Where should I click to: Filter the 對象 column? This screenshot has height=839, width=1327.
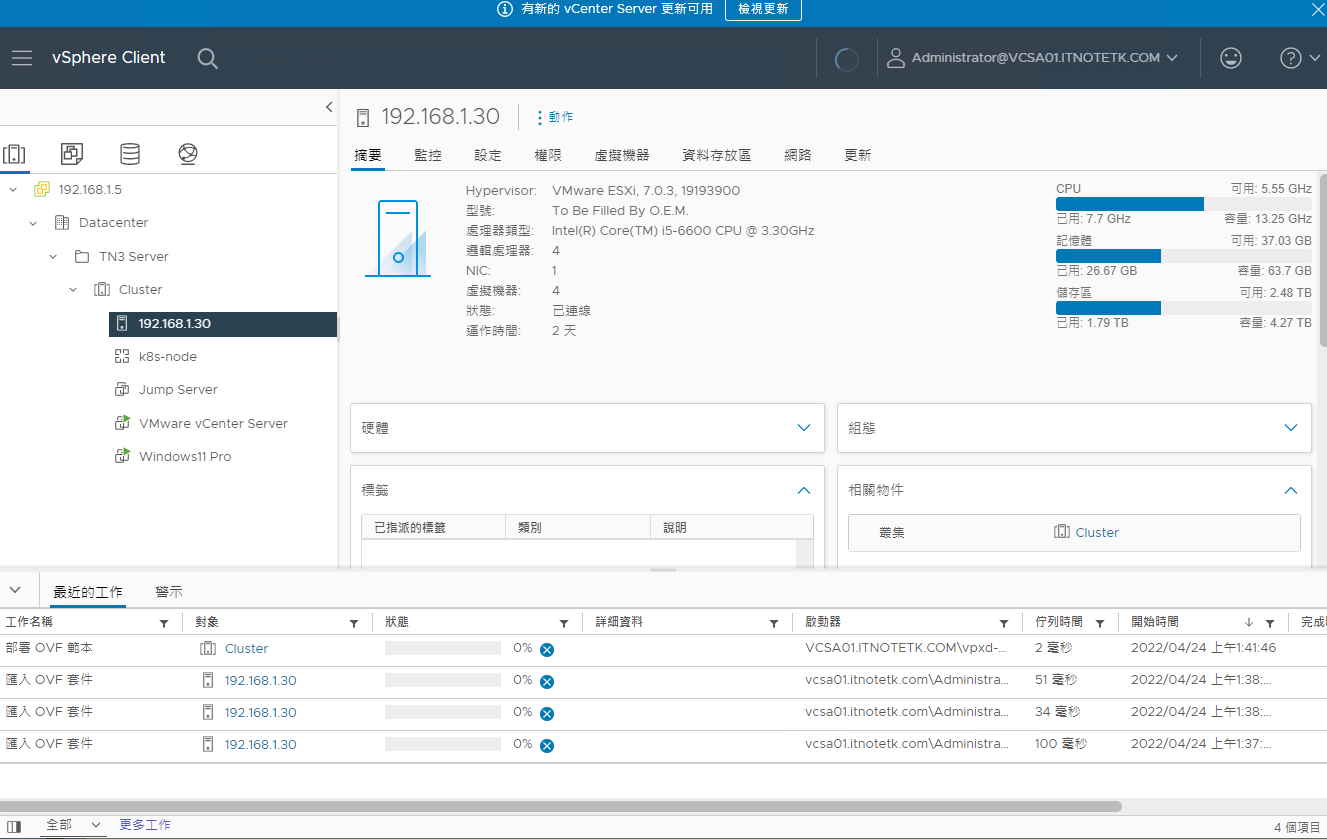pos(354,623)
